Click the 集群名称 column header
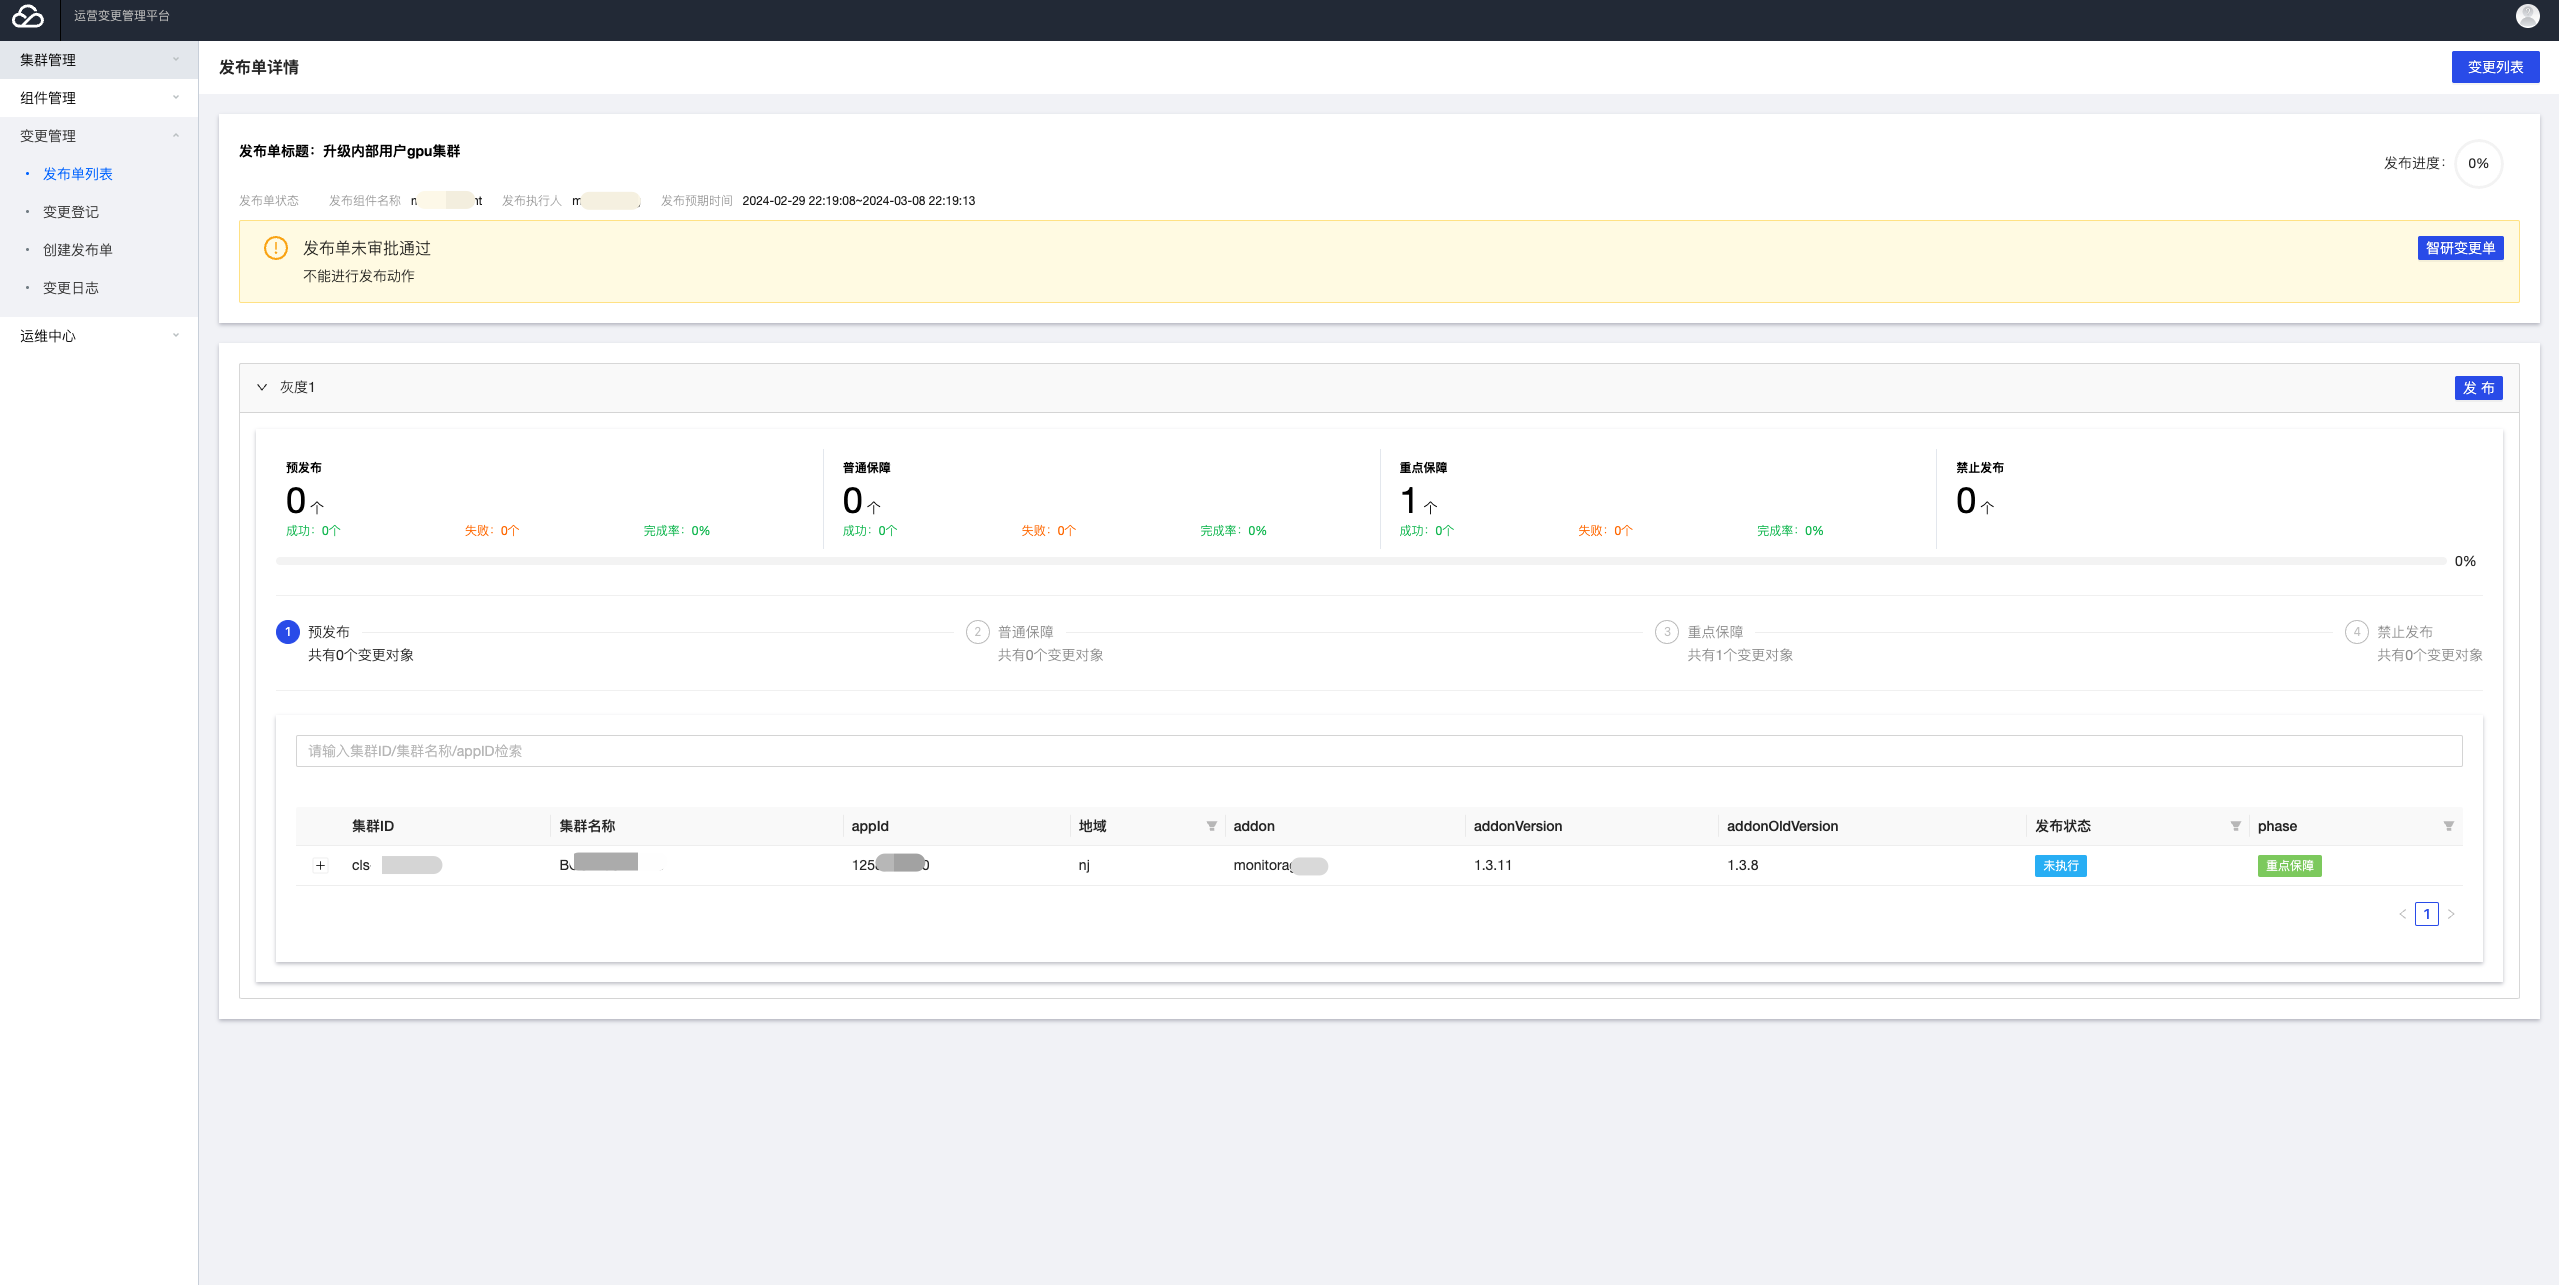Screen dimensions: 2559x1285 click(x=587, y=826)
